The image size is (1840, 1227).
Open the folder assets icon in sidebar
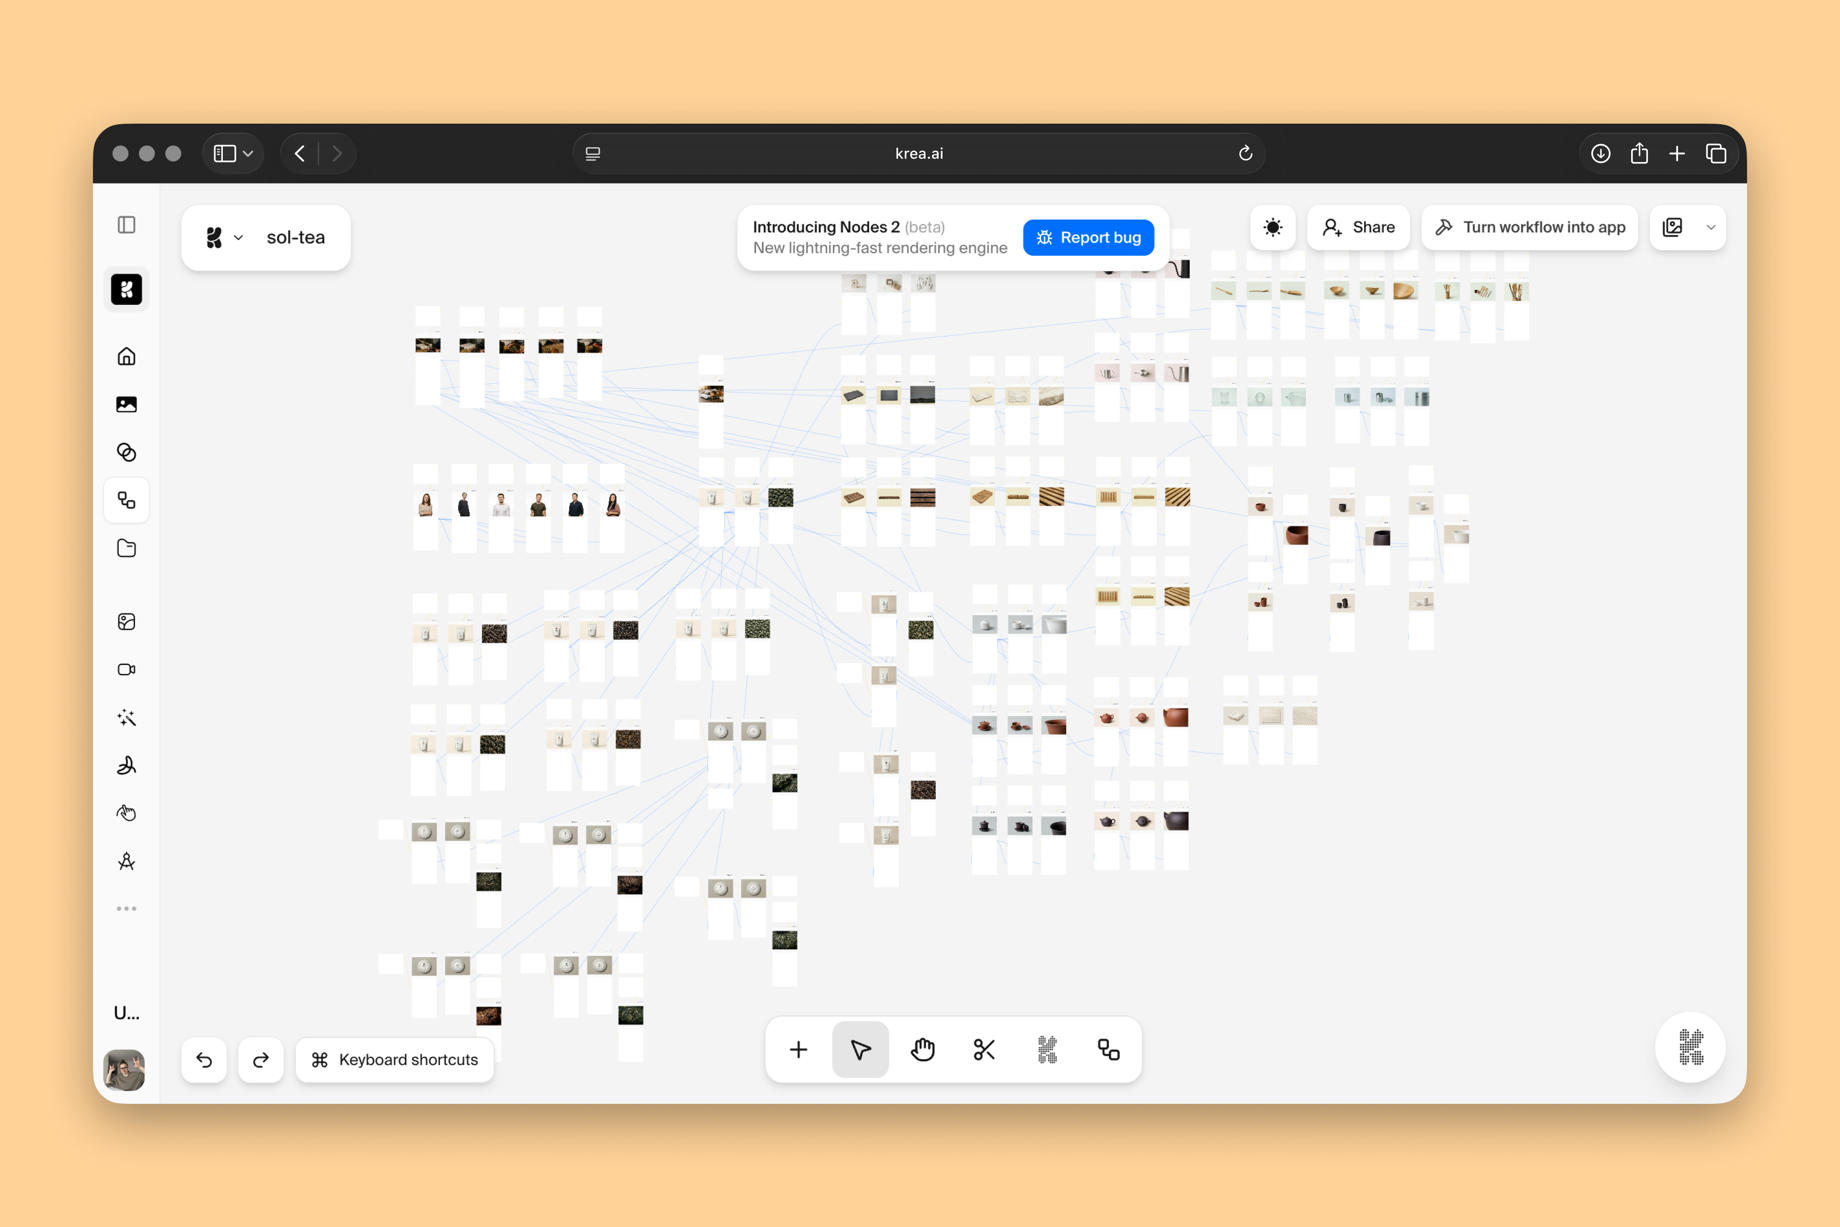coord(126,548)
